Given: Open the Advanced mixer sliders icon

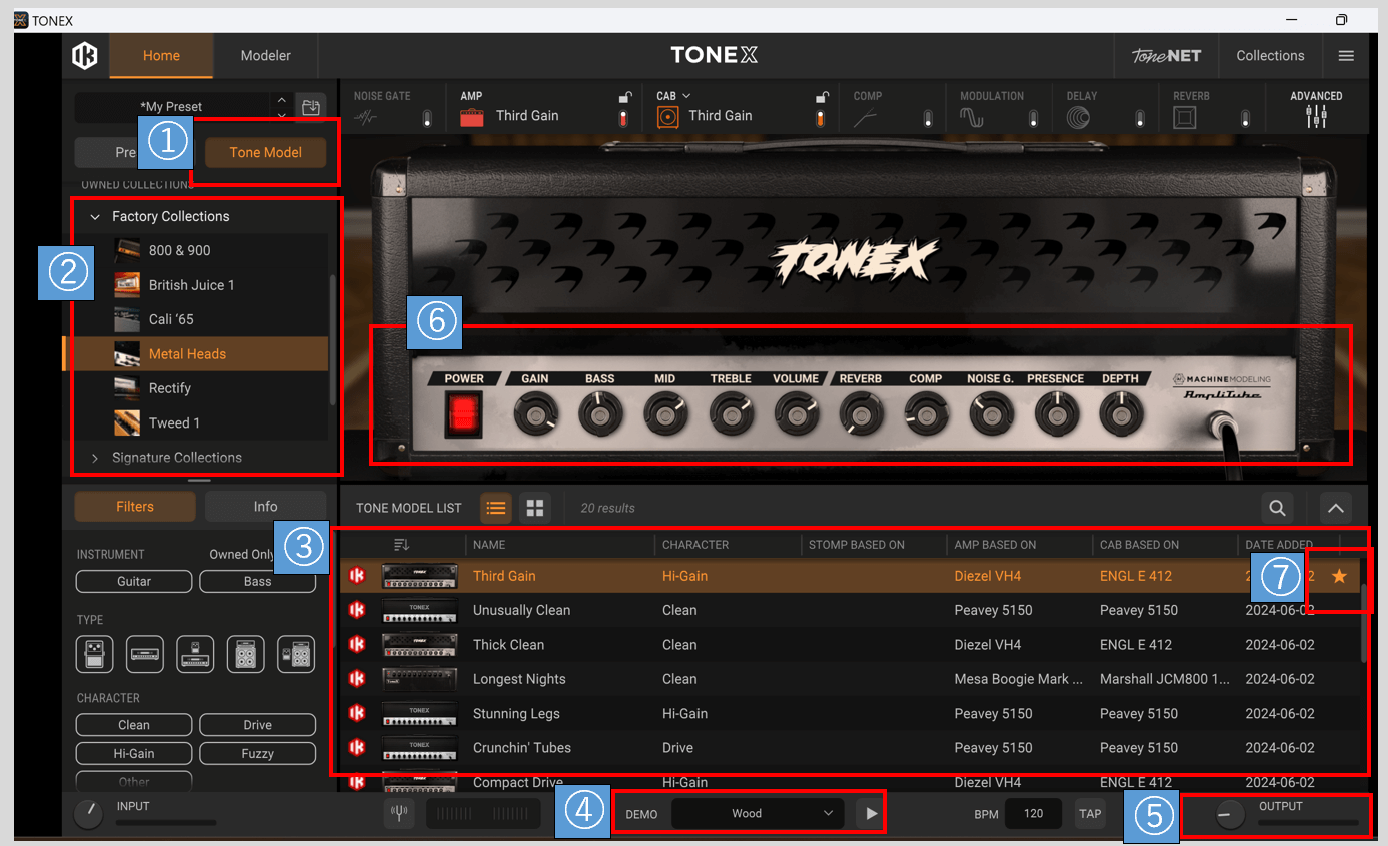Looking at the screenshot, I should click(x=1316, y=117).
